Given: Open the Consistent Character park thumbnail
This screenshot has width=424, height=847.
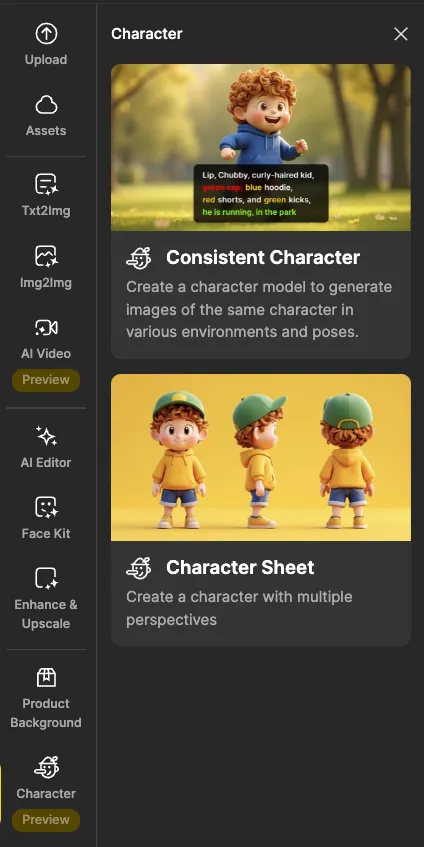Looking at the screenshot, I should coord(261,147).
